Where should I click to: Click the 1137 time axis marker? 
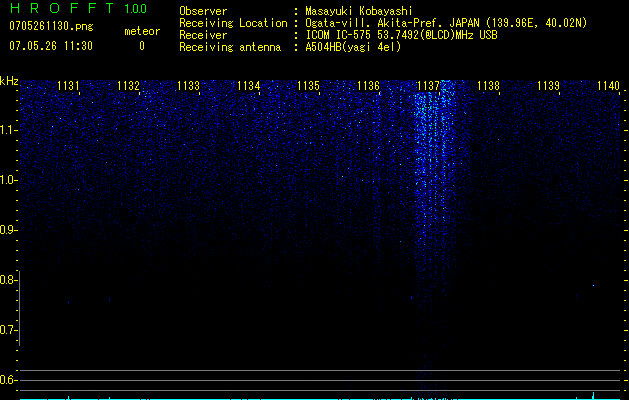[x=428, y=86]
